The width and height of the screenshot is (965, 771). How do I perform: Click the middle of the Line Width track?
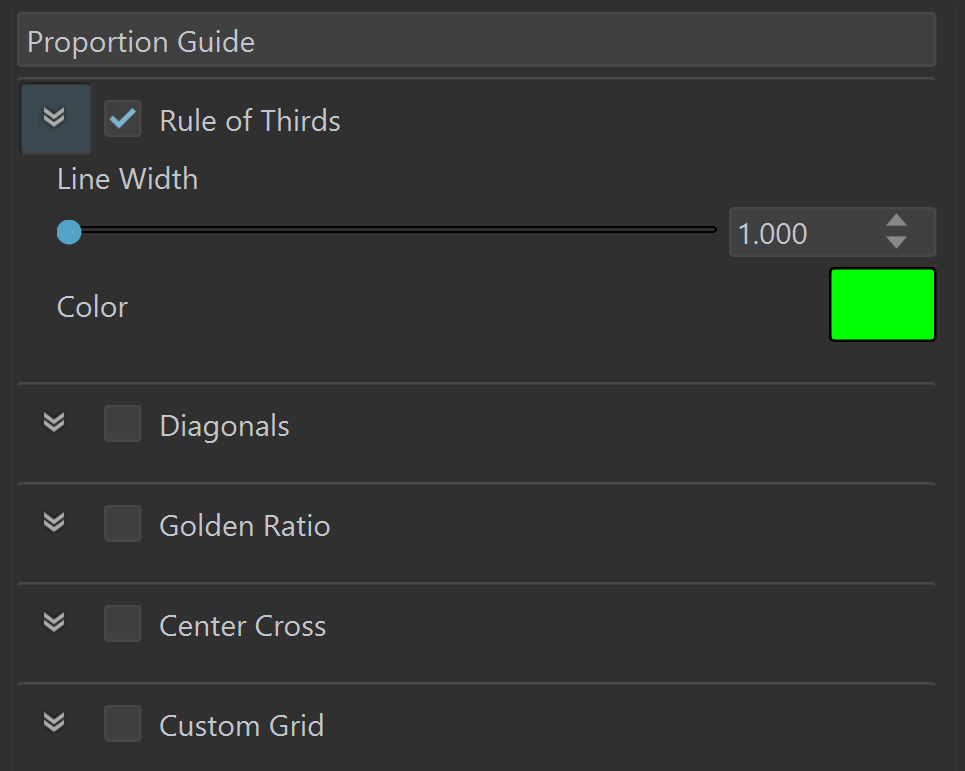pos(393,230)
